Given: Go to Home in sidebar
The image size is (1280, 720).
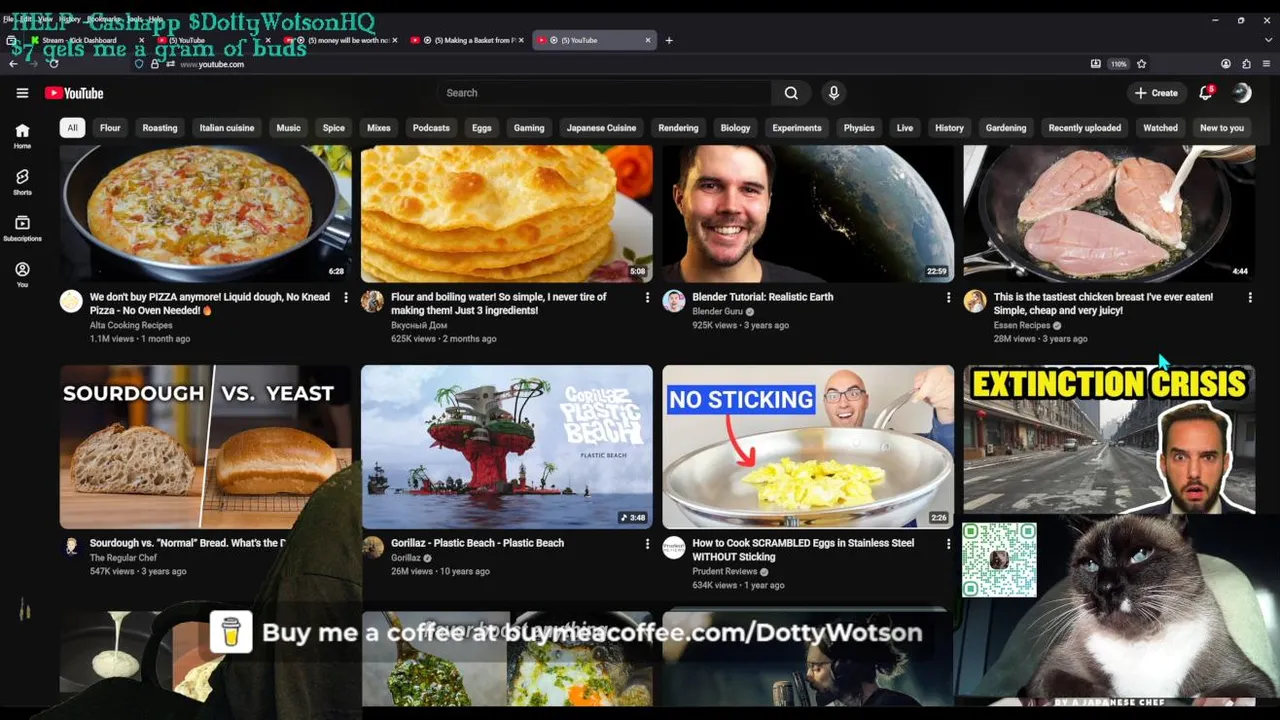Looking at the screenshot, I should [x=22, y=136].
